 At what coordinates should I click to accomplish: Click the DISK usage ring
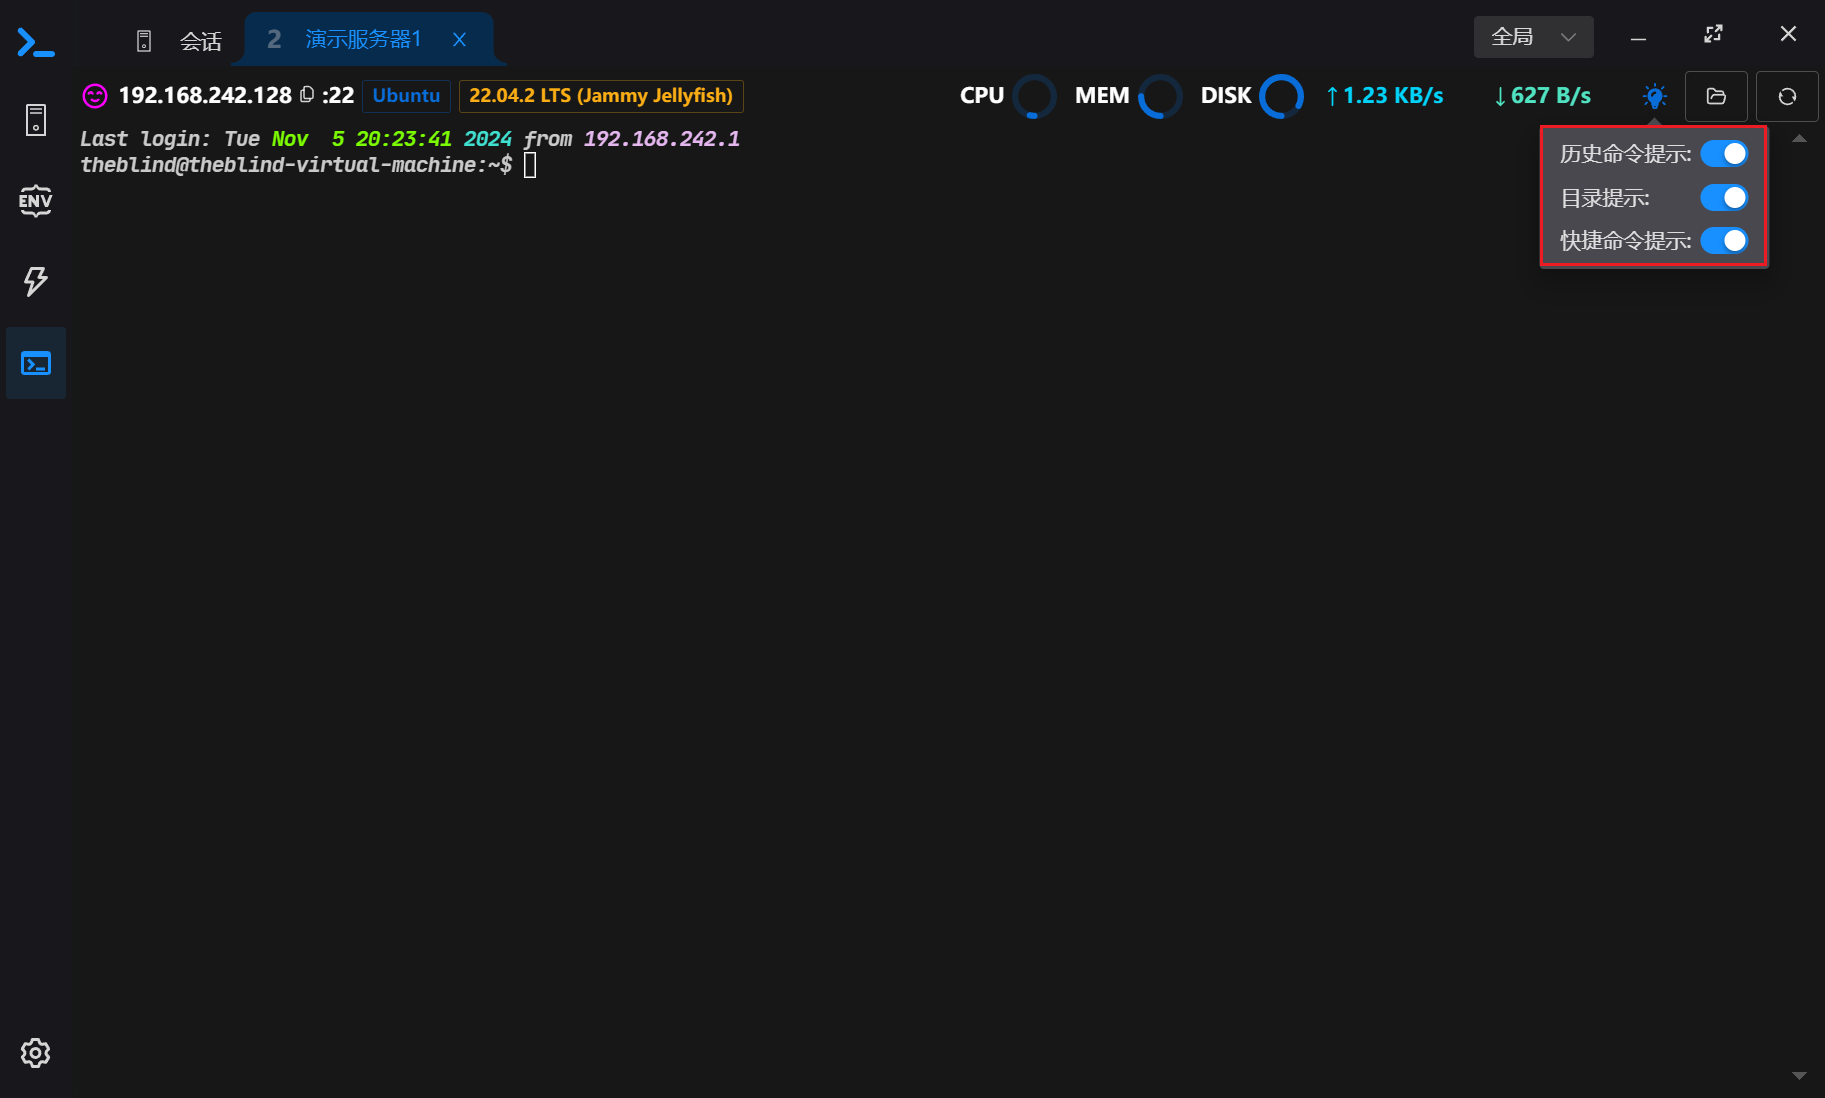tap(1281, 96)
